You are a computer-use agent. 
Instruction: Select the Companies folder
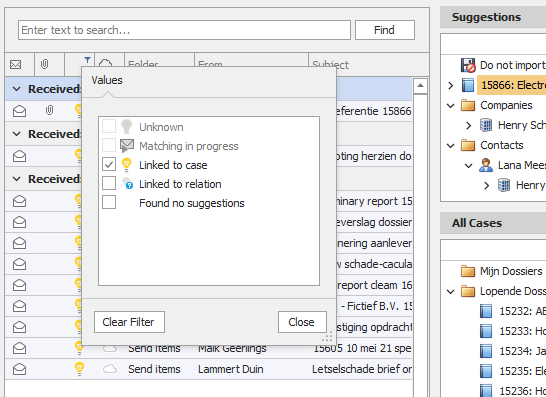pos(506,105)
